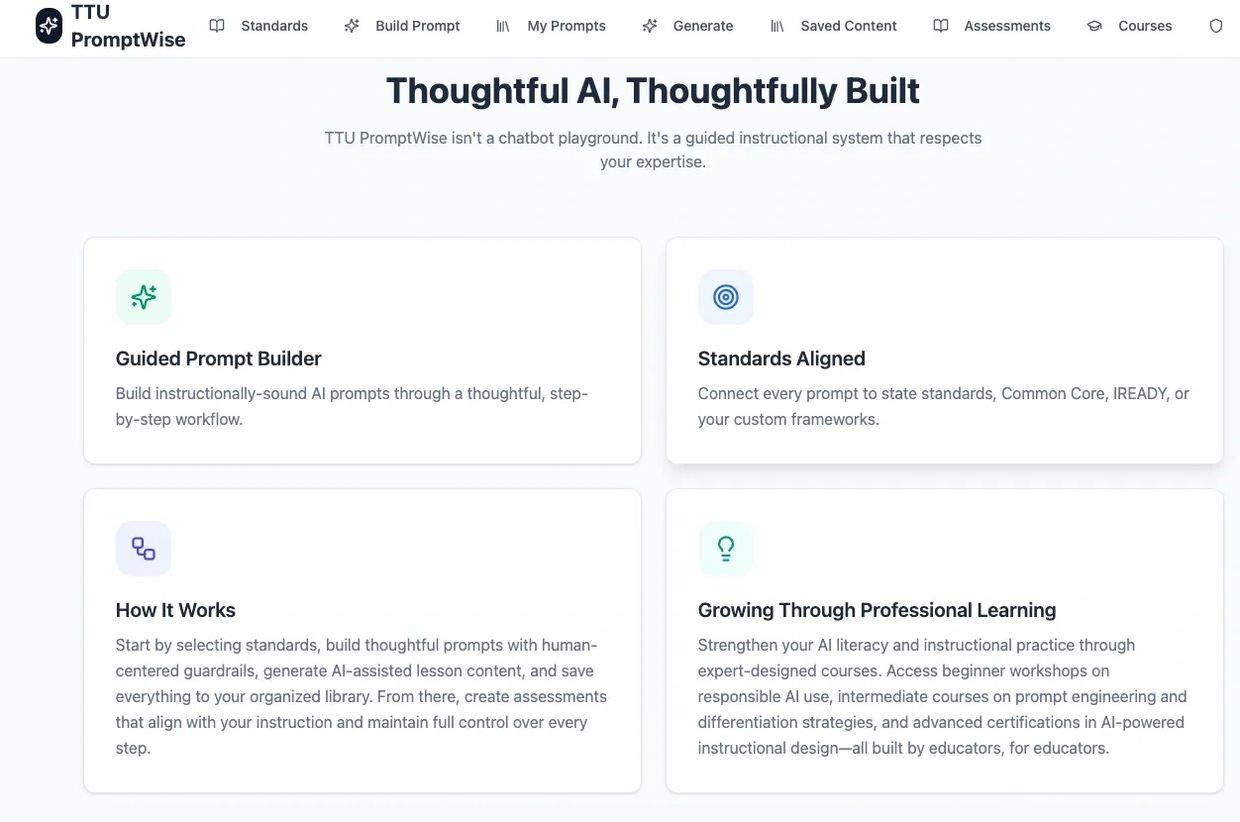Click the sparkle icon on Guided Prompt Builder card
This screenshot has height=822, width=1240.
[x=143, y=297]
